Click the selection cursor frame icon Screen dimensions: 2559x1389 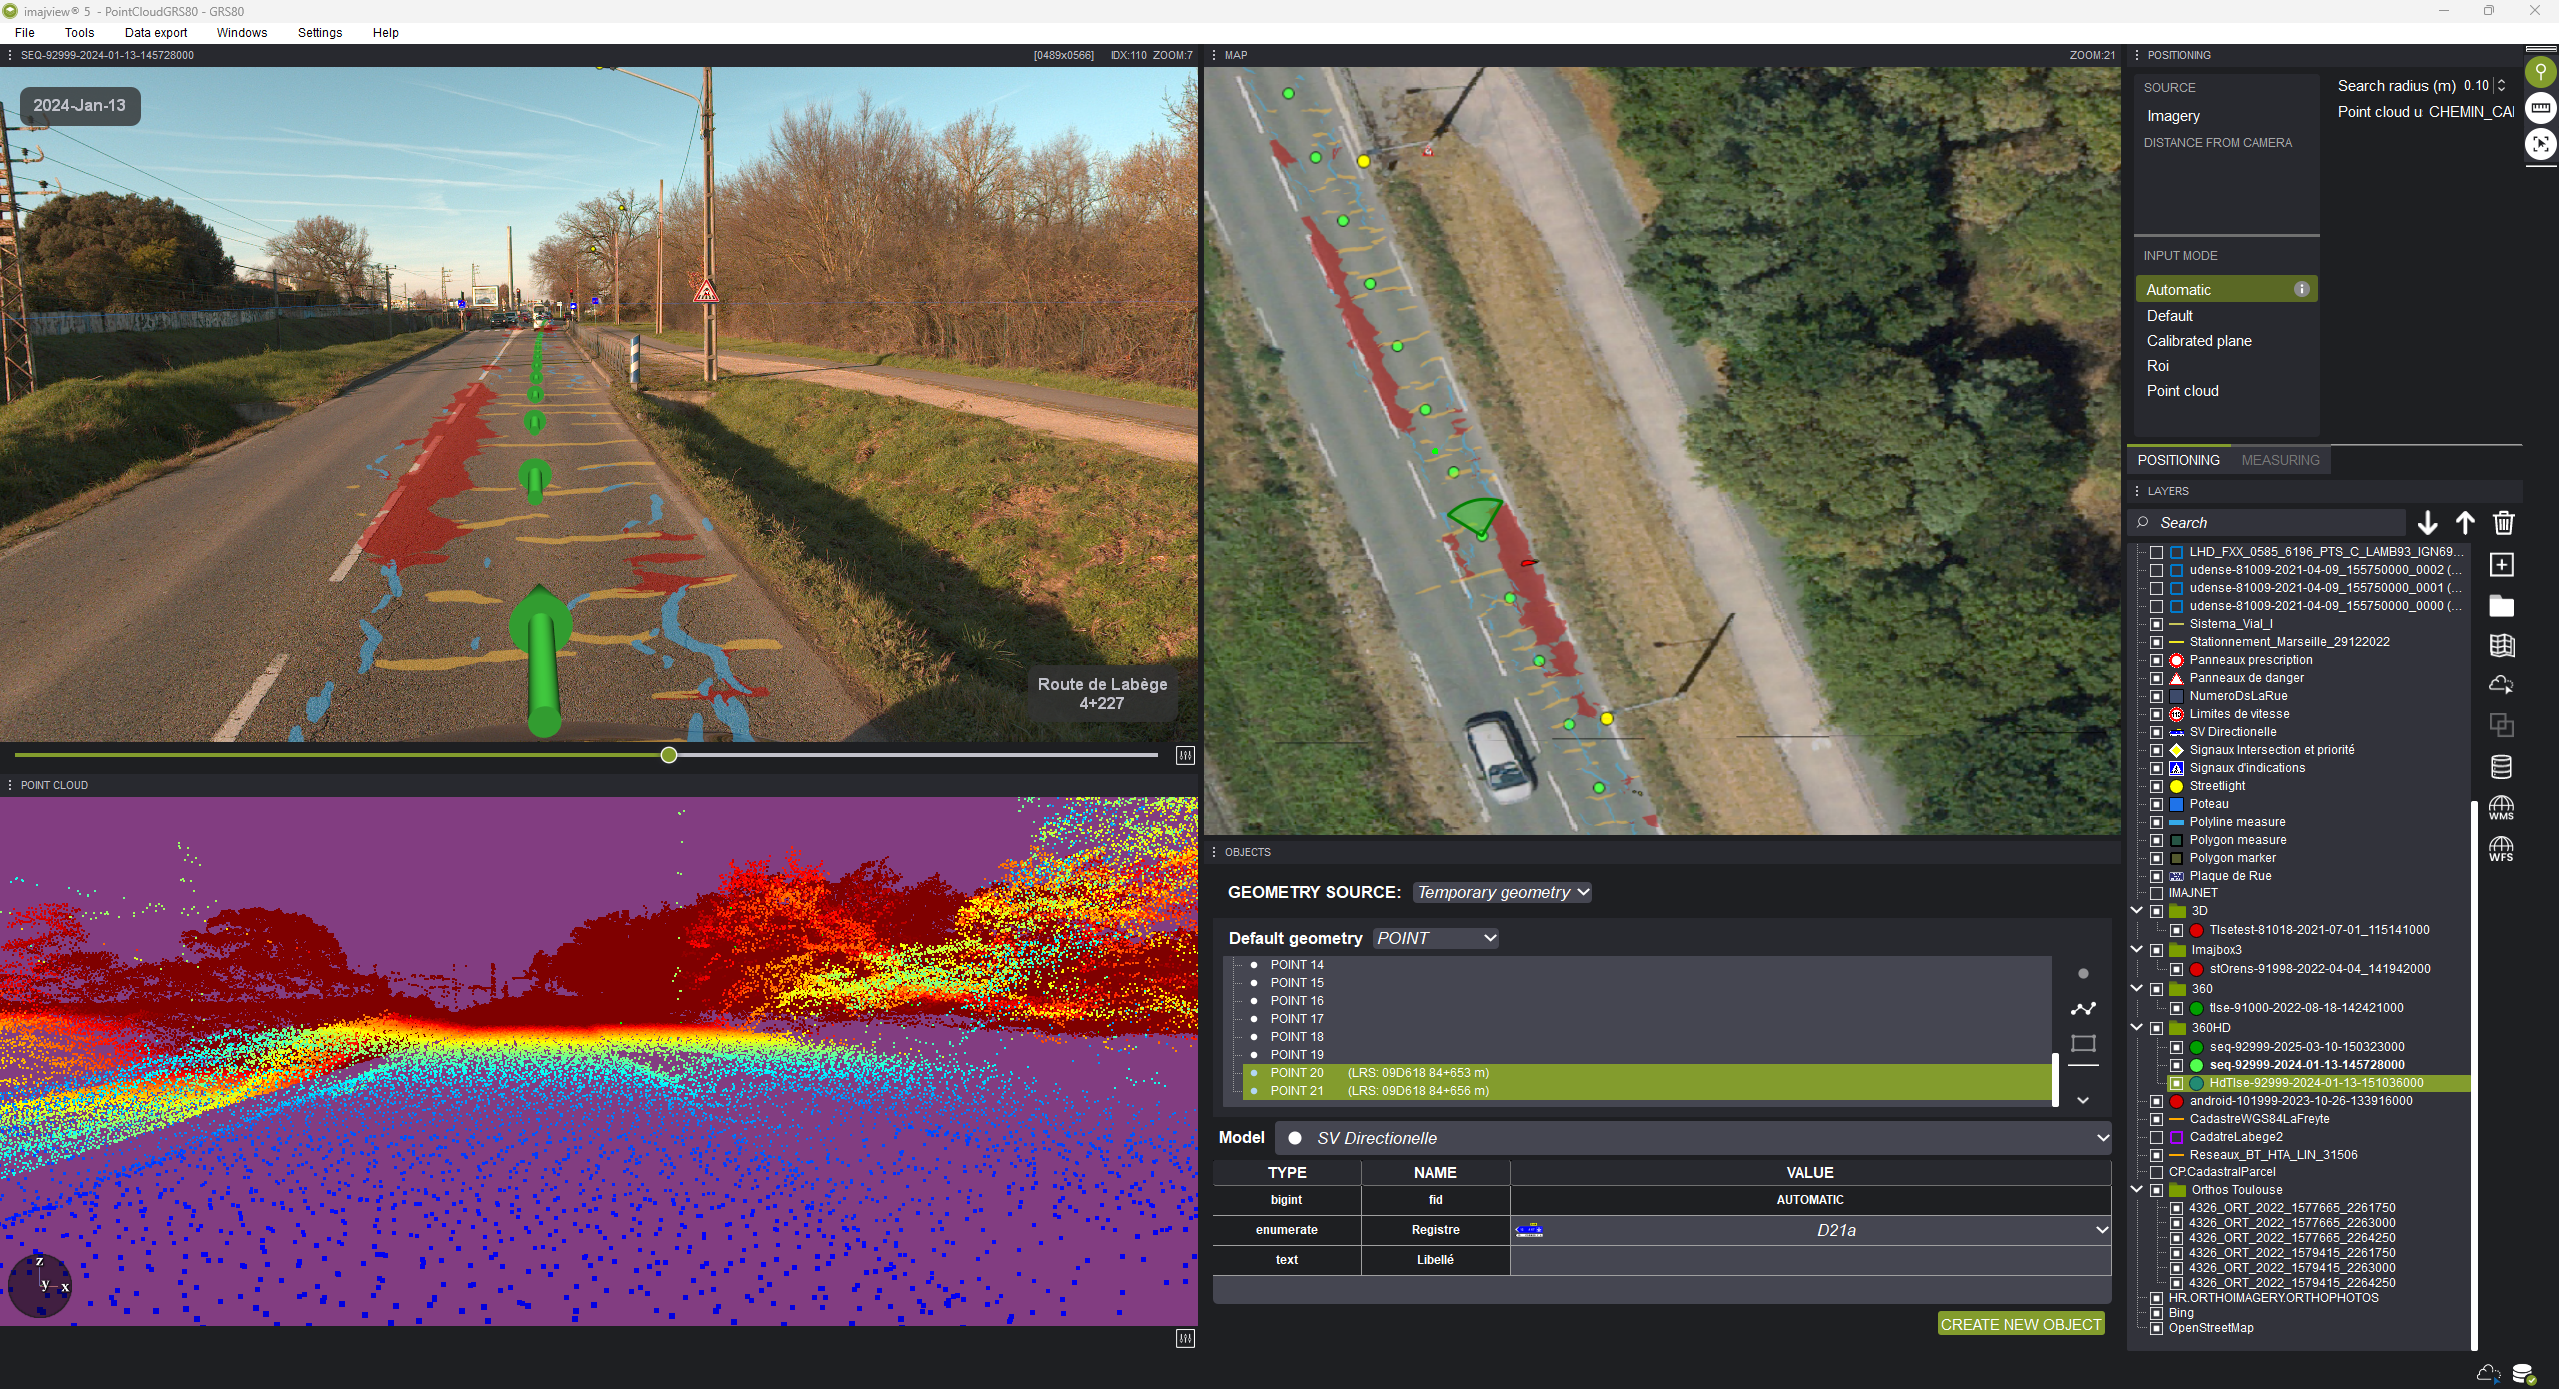pyautogui.click(x=2541, y=144)
